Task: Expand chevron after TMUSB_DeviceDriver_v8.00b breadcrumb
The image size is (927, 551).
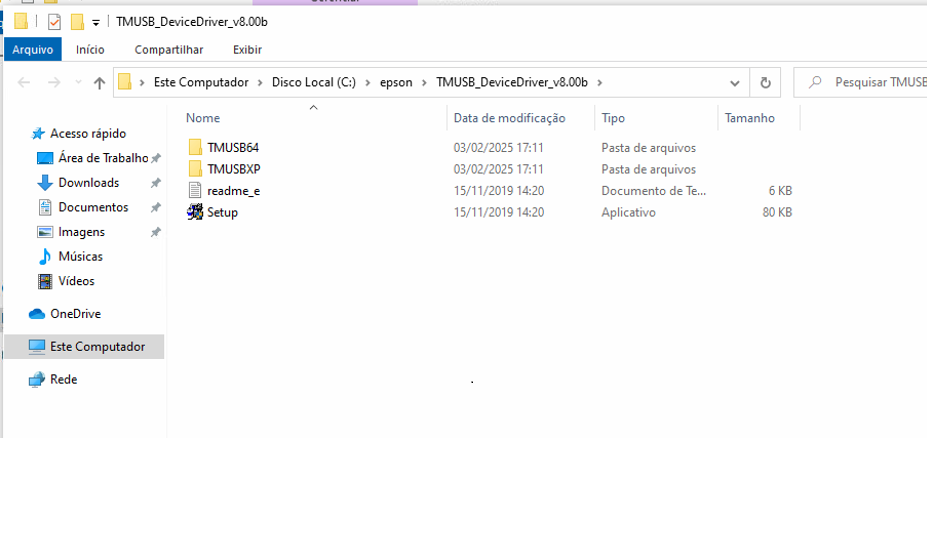Action: point(599,83)
